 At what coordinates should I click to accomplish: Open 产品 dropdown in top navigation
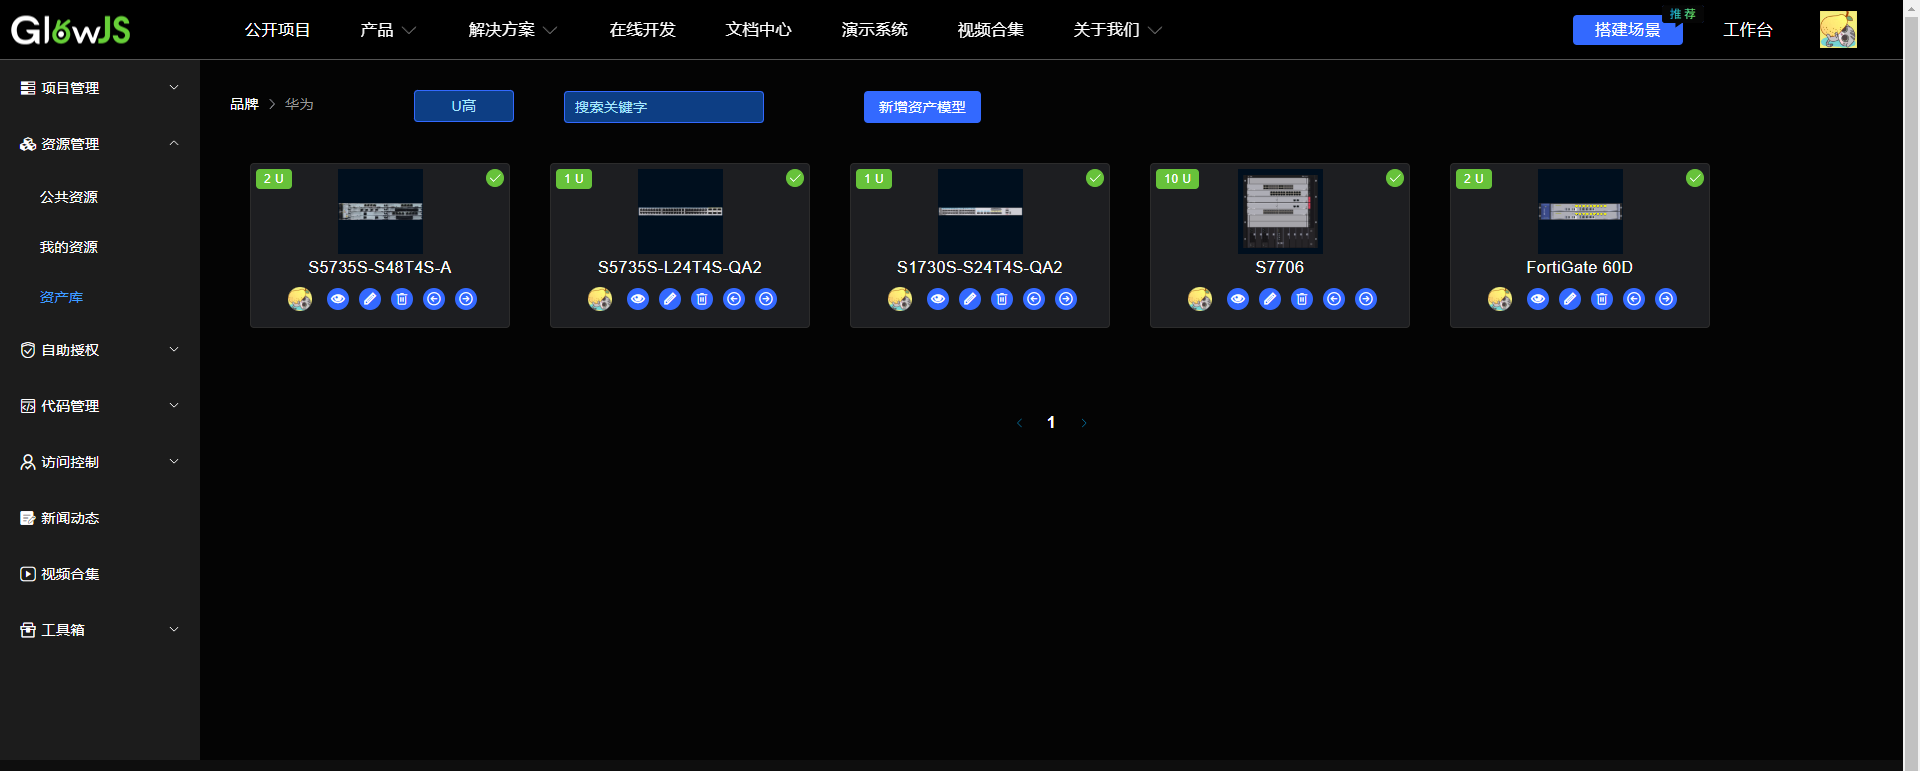point(388,30)
